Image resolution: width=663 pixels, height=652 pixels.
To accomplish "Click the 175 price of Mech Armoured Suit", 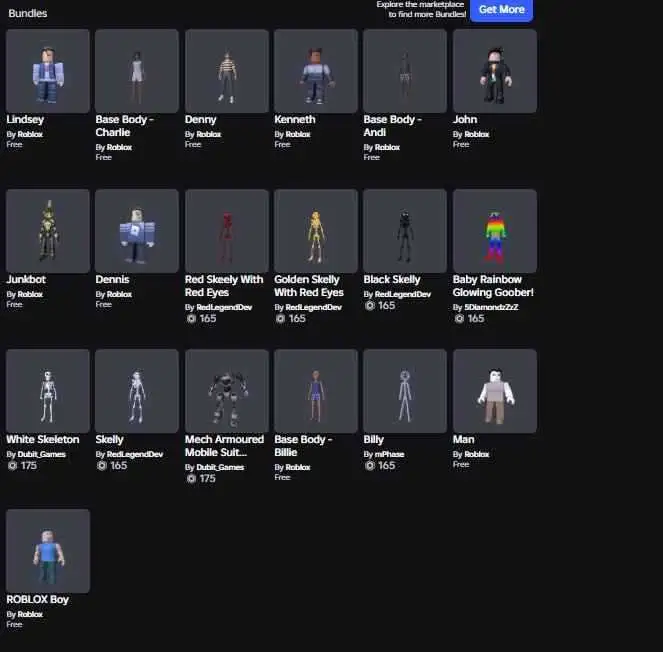I will pos(207,479).
